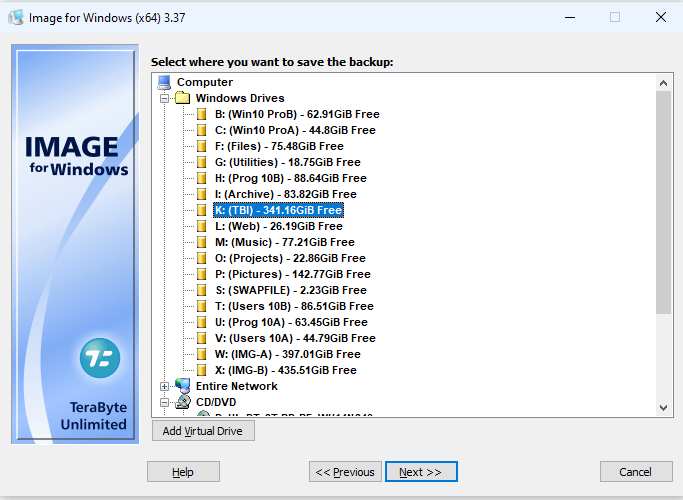The height and width of the screenshot is (500, 683).
Task: Click the drive icon for M: (Music)
Action: pyautogui.click(x=201, y=242)
